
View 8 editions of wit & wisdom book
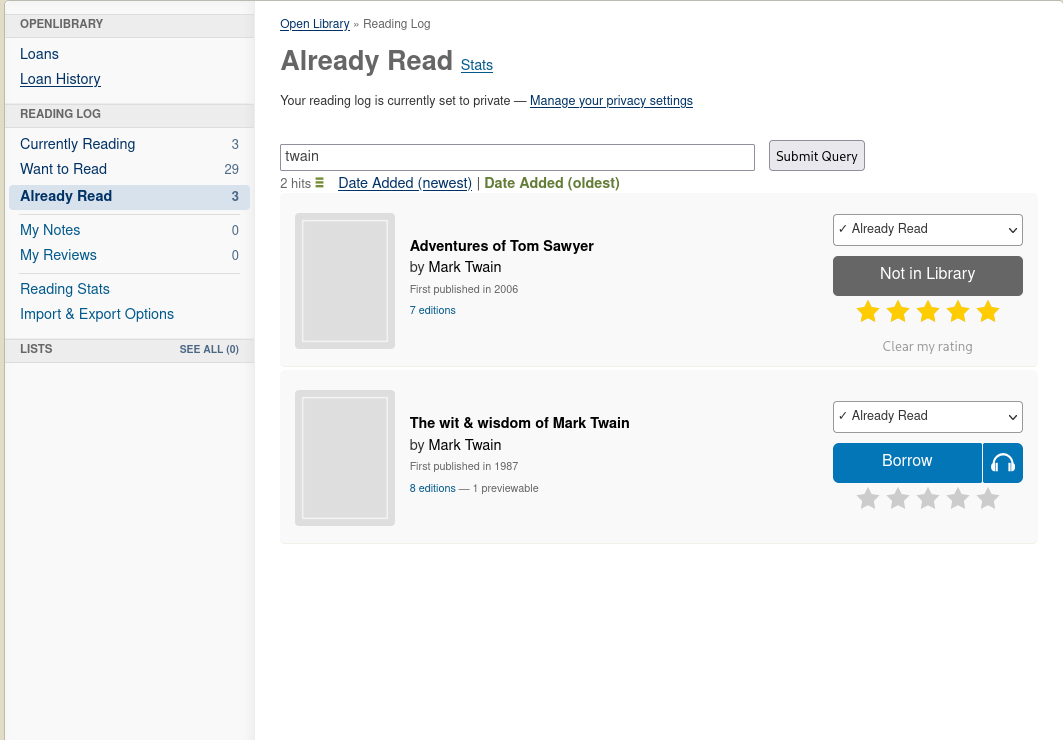click(x=433, y=489)
